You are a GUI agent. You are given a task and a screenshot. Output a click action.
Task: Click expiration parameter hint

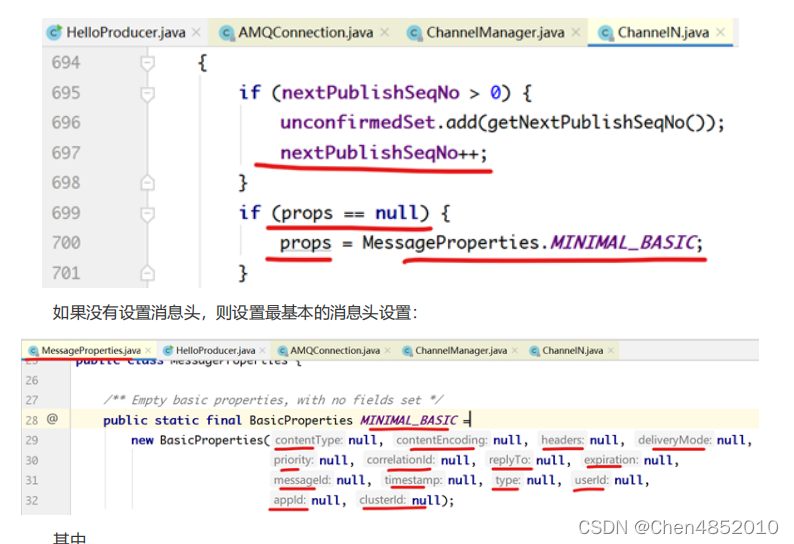click(x=611, y=460)
